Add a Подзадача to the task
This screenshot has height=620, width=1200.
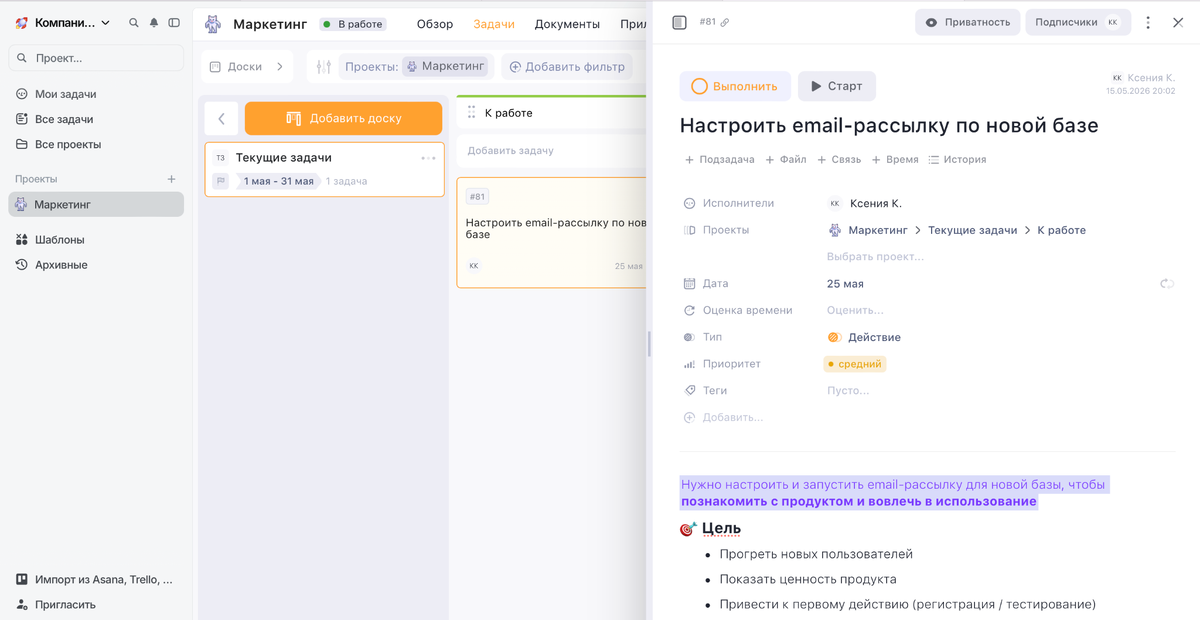719,159
